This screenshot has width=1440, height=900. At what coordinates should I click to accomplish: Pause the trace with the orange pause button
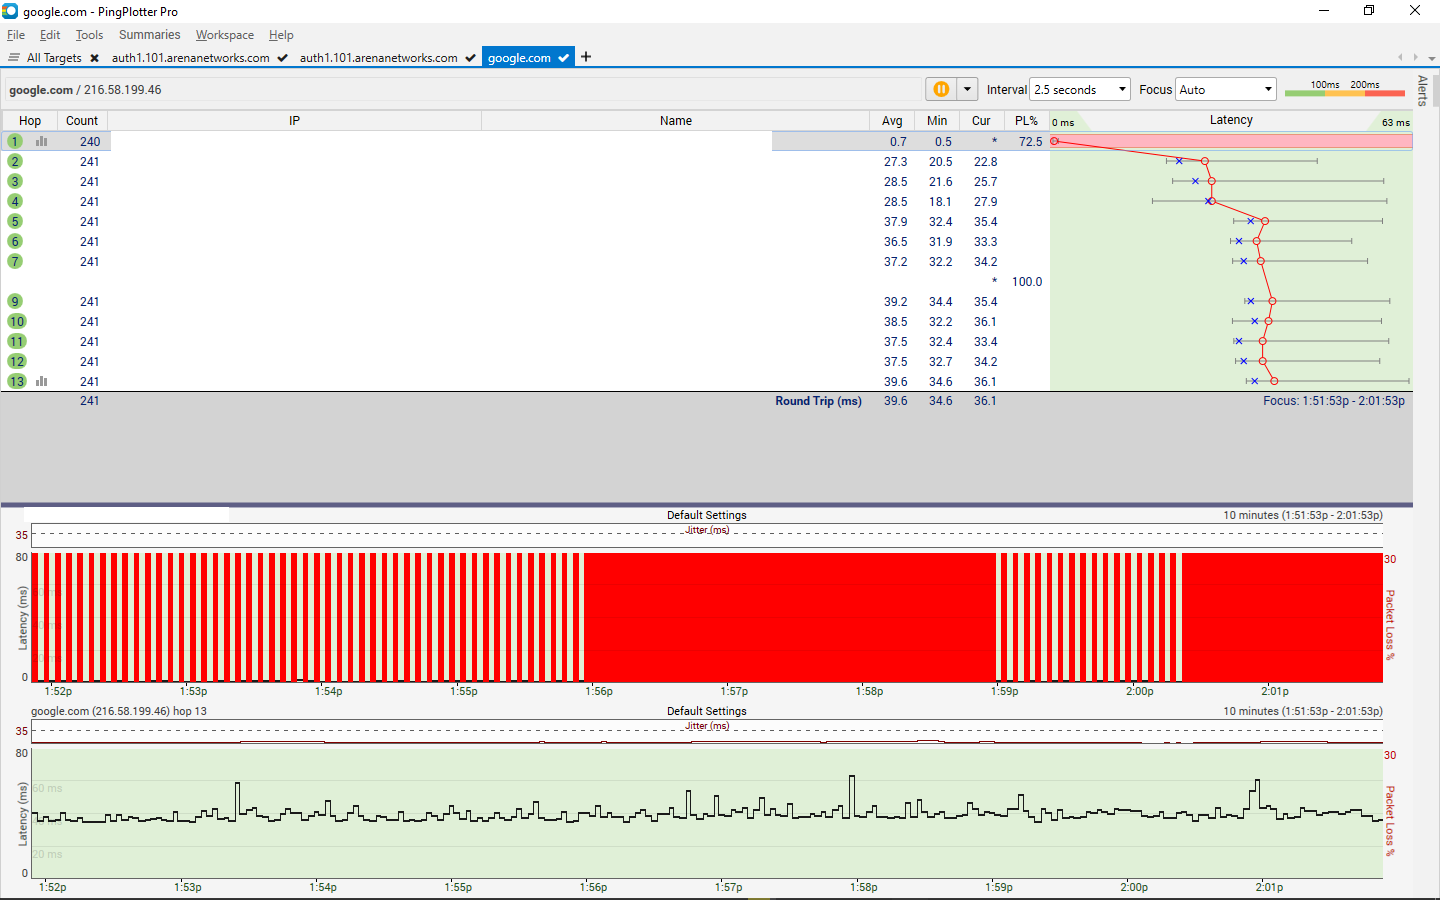pyautogui.click(x=941, y=89)
